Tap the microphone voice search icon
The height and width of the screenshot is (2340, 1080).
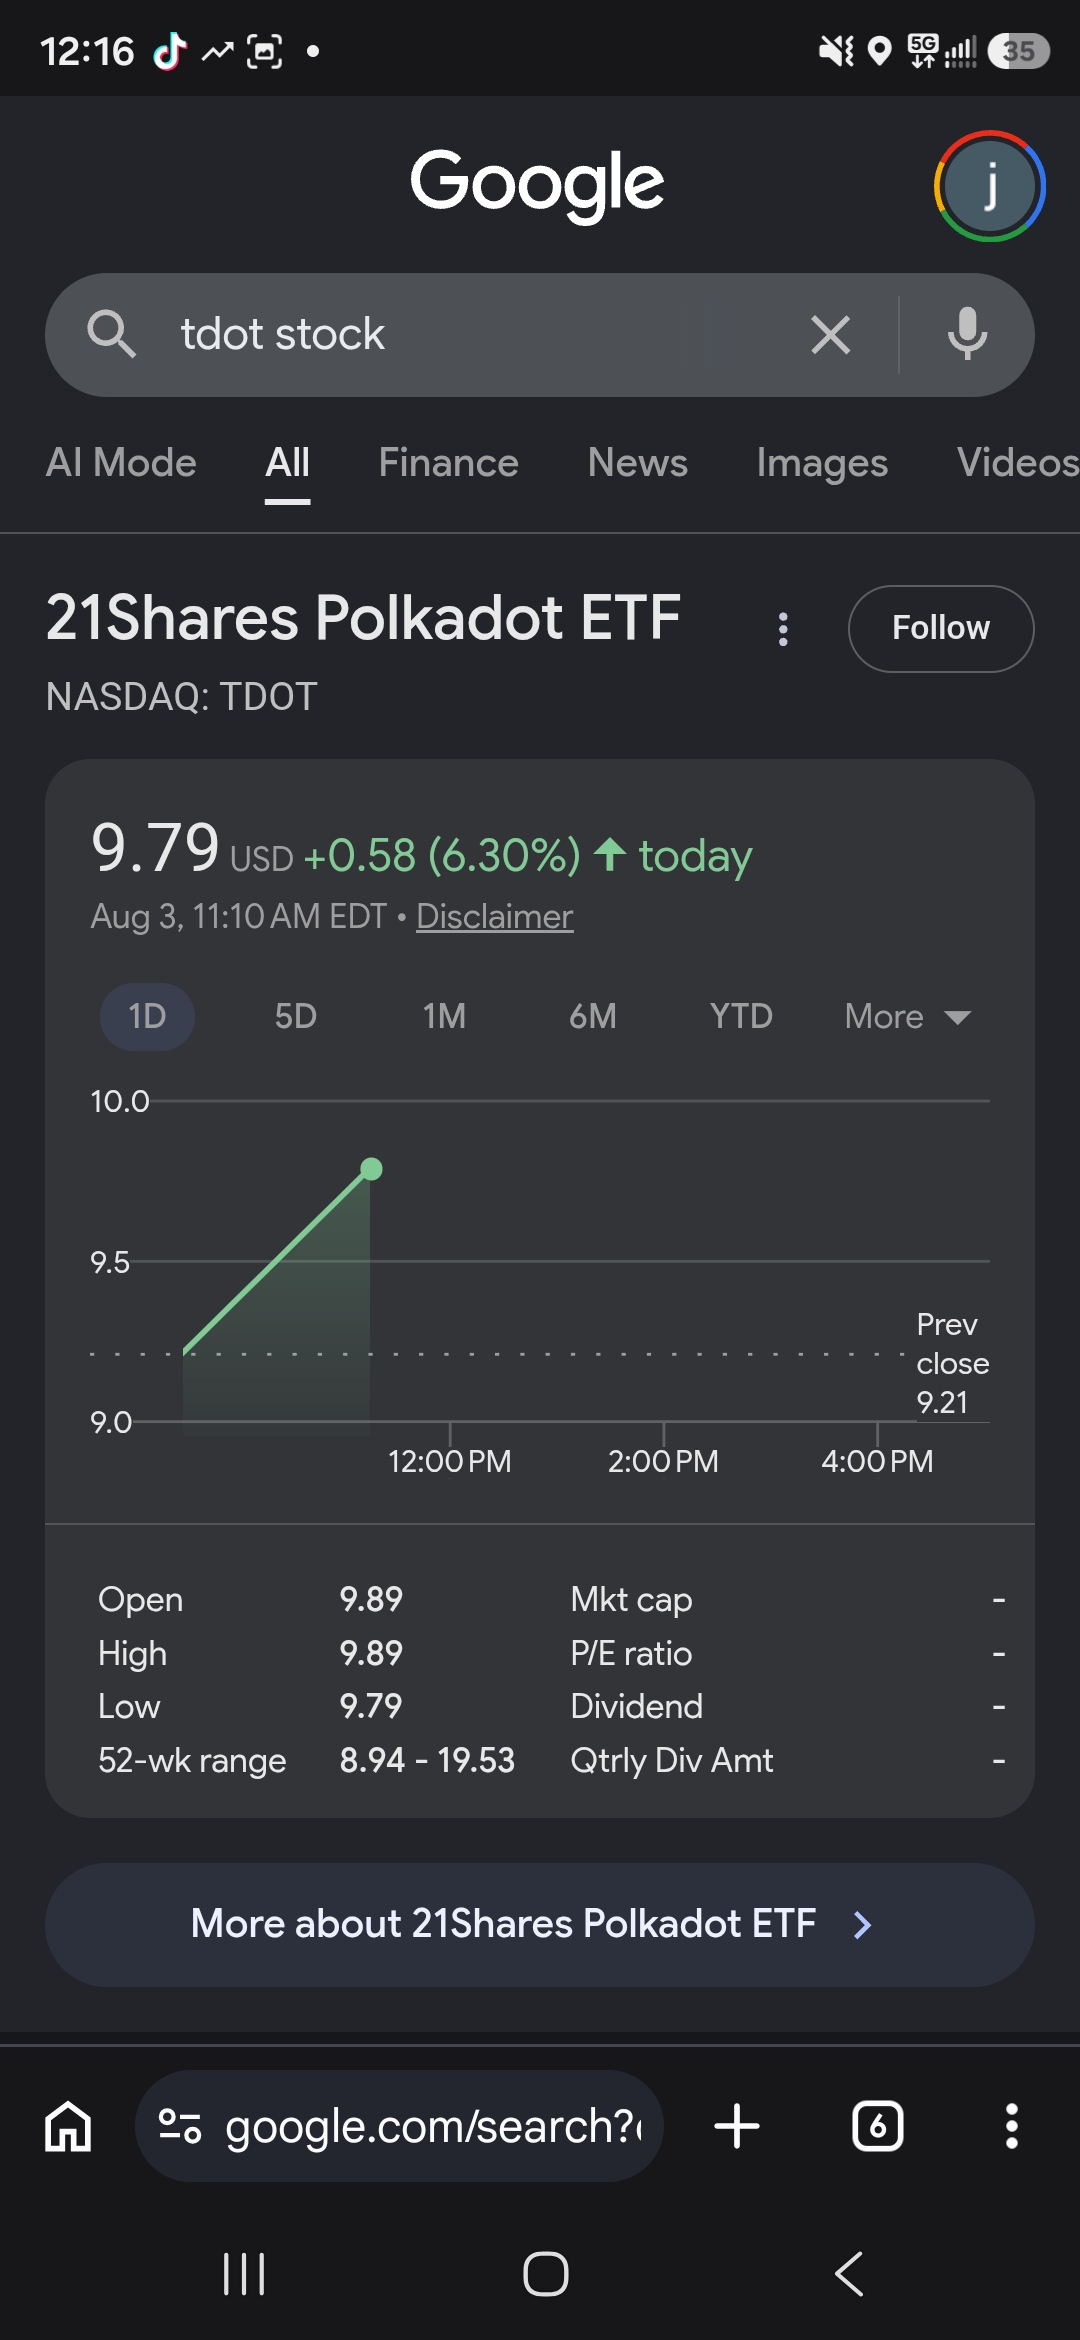coord(967,334)
